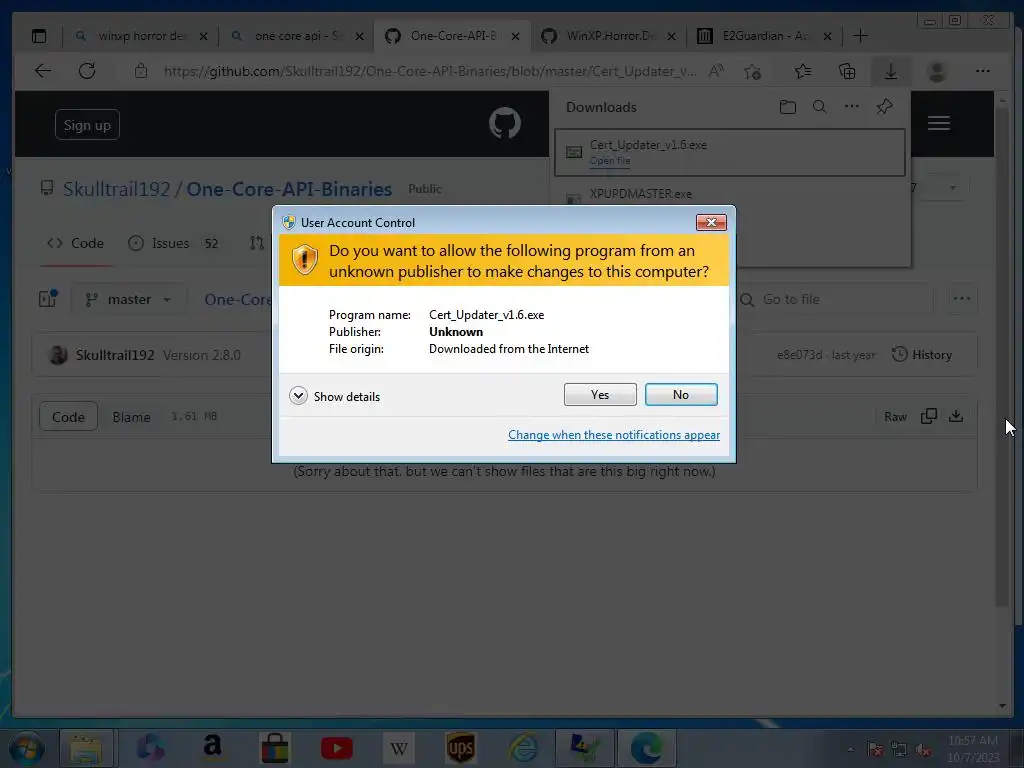Close the User Account Control dialog
The width and height of the screenshot is (1024, 768).
click(711, 223)
